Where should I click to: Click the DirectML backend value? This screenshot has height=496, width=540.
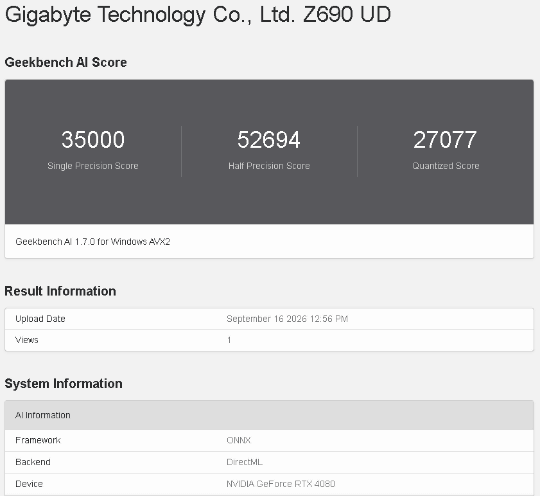point(245,462)
